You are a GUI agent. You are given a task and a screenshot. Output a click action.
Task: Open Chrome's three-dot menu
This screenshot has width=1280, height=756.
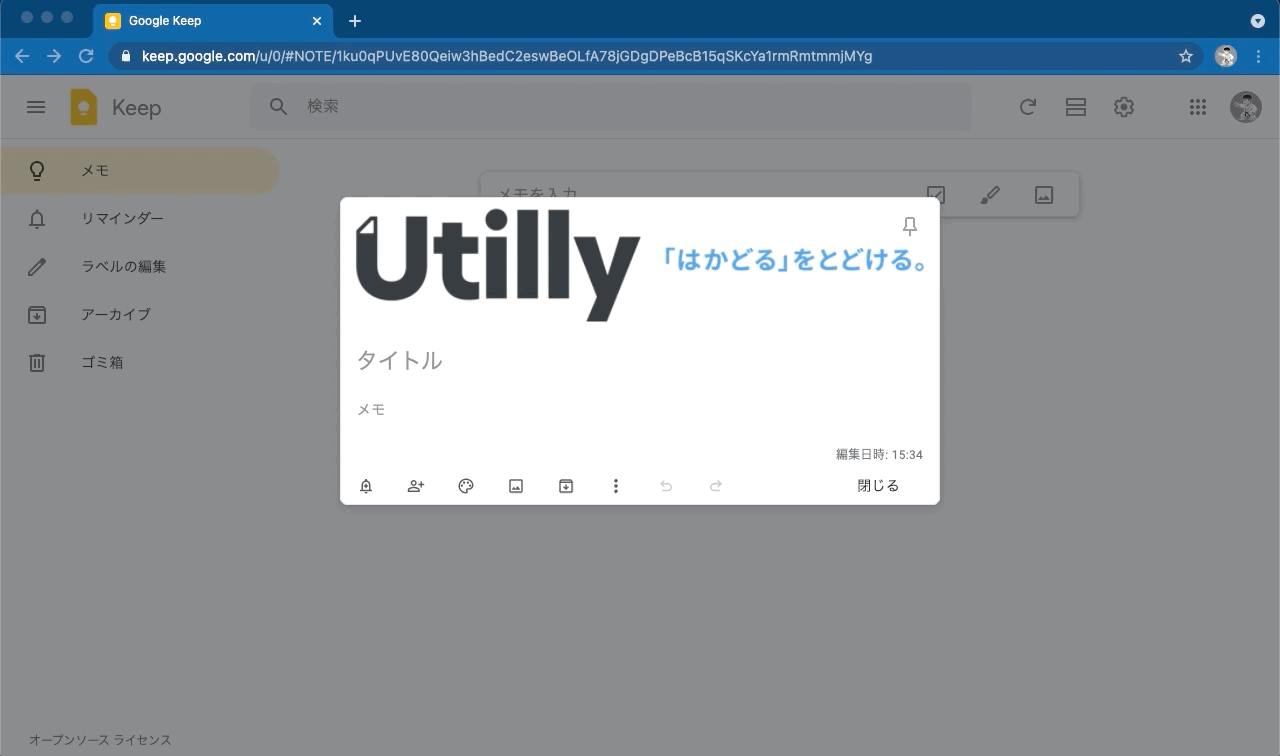pyautogui.click(x=1259, y=56)
